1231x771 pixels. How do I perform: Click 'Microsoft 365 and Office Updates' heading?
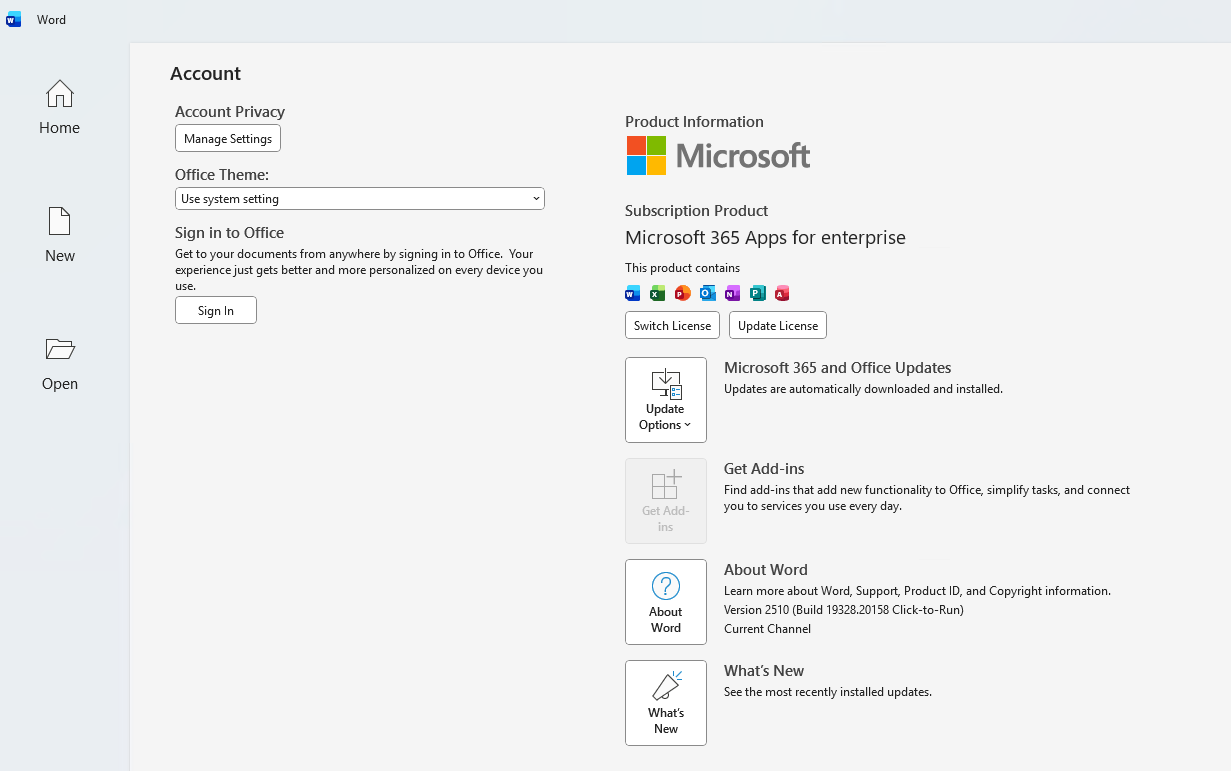pos(838,368)
